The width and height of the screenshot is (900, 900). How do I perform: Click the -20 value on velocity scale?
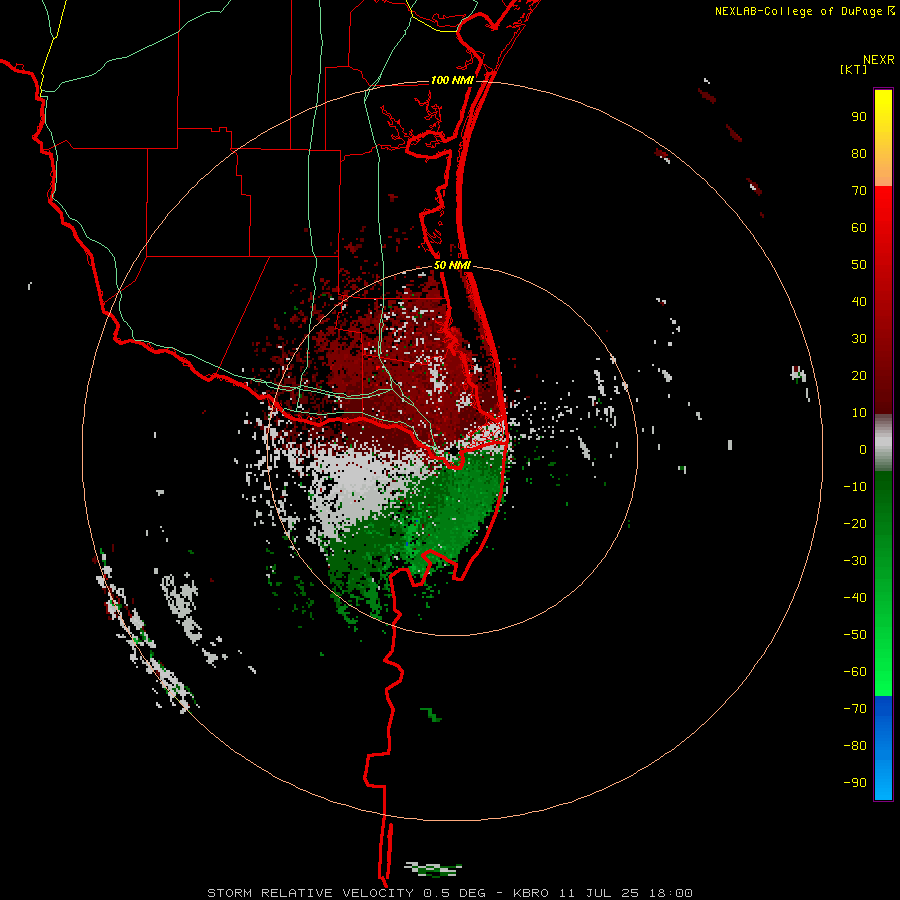pos(855,523)
